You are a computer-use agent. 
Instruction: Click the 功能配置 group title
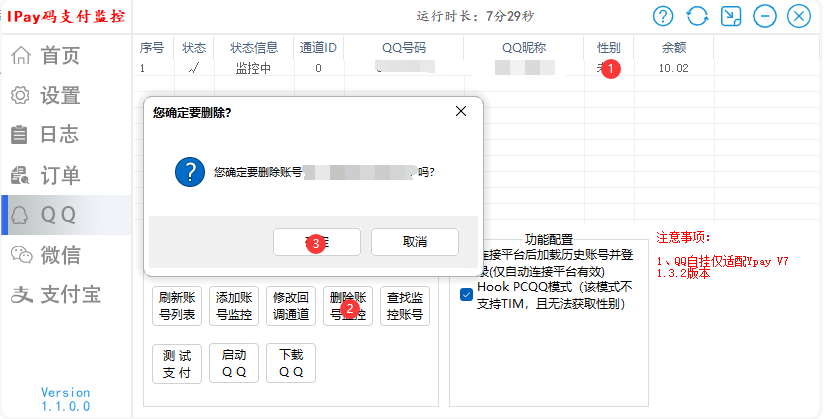[x=549, y=240]
